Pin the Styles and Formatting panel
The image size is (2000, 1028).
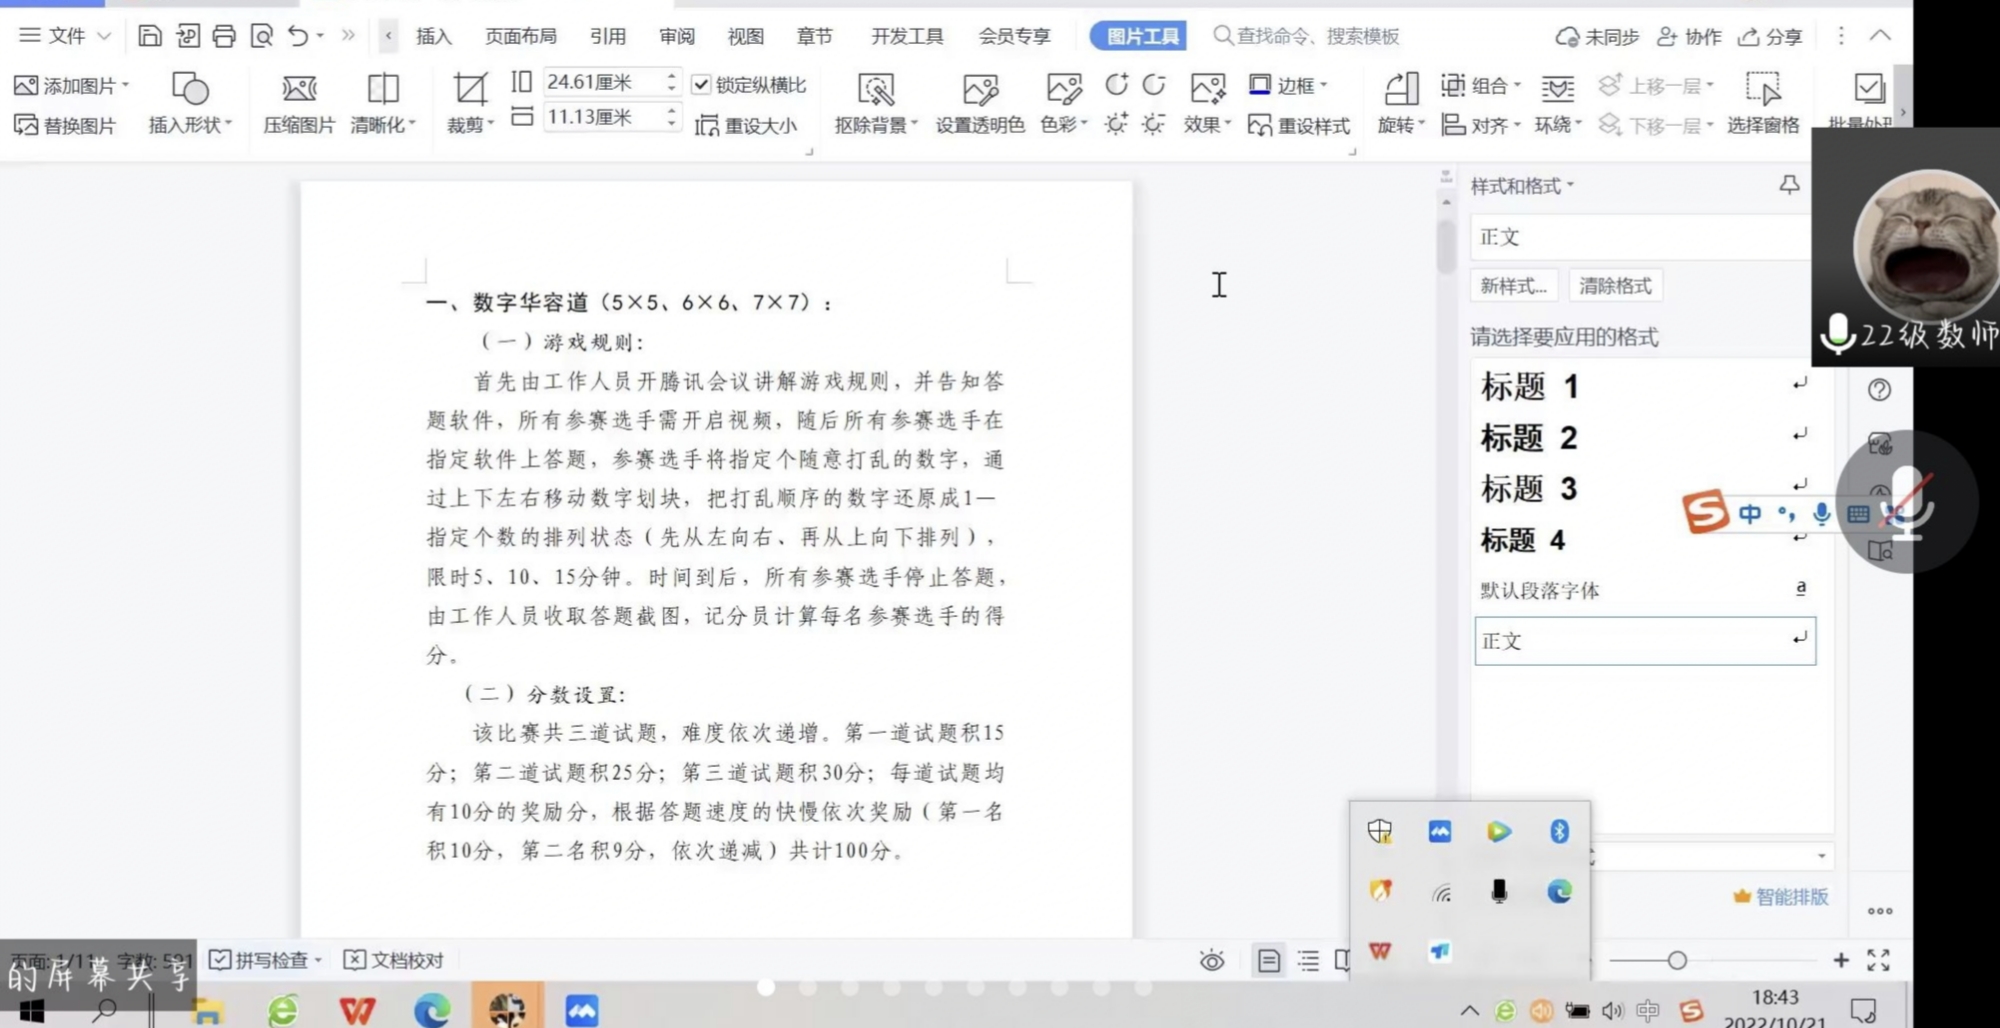pos(1789,185)
